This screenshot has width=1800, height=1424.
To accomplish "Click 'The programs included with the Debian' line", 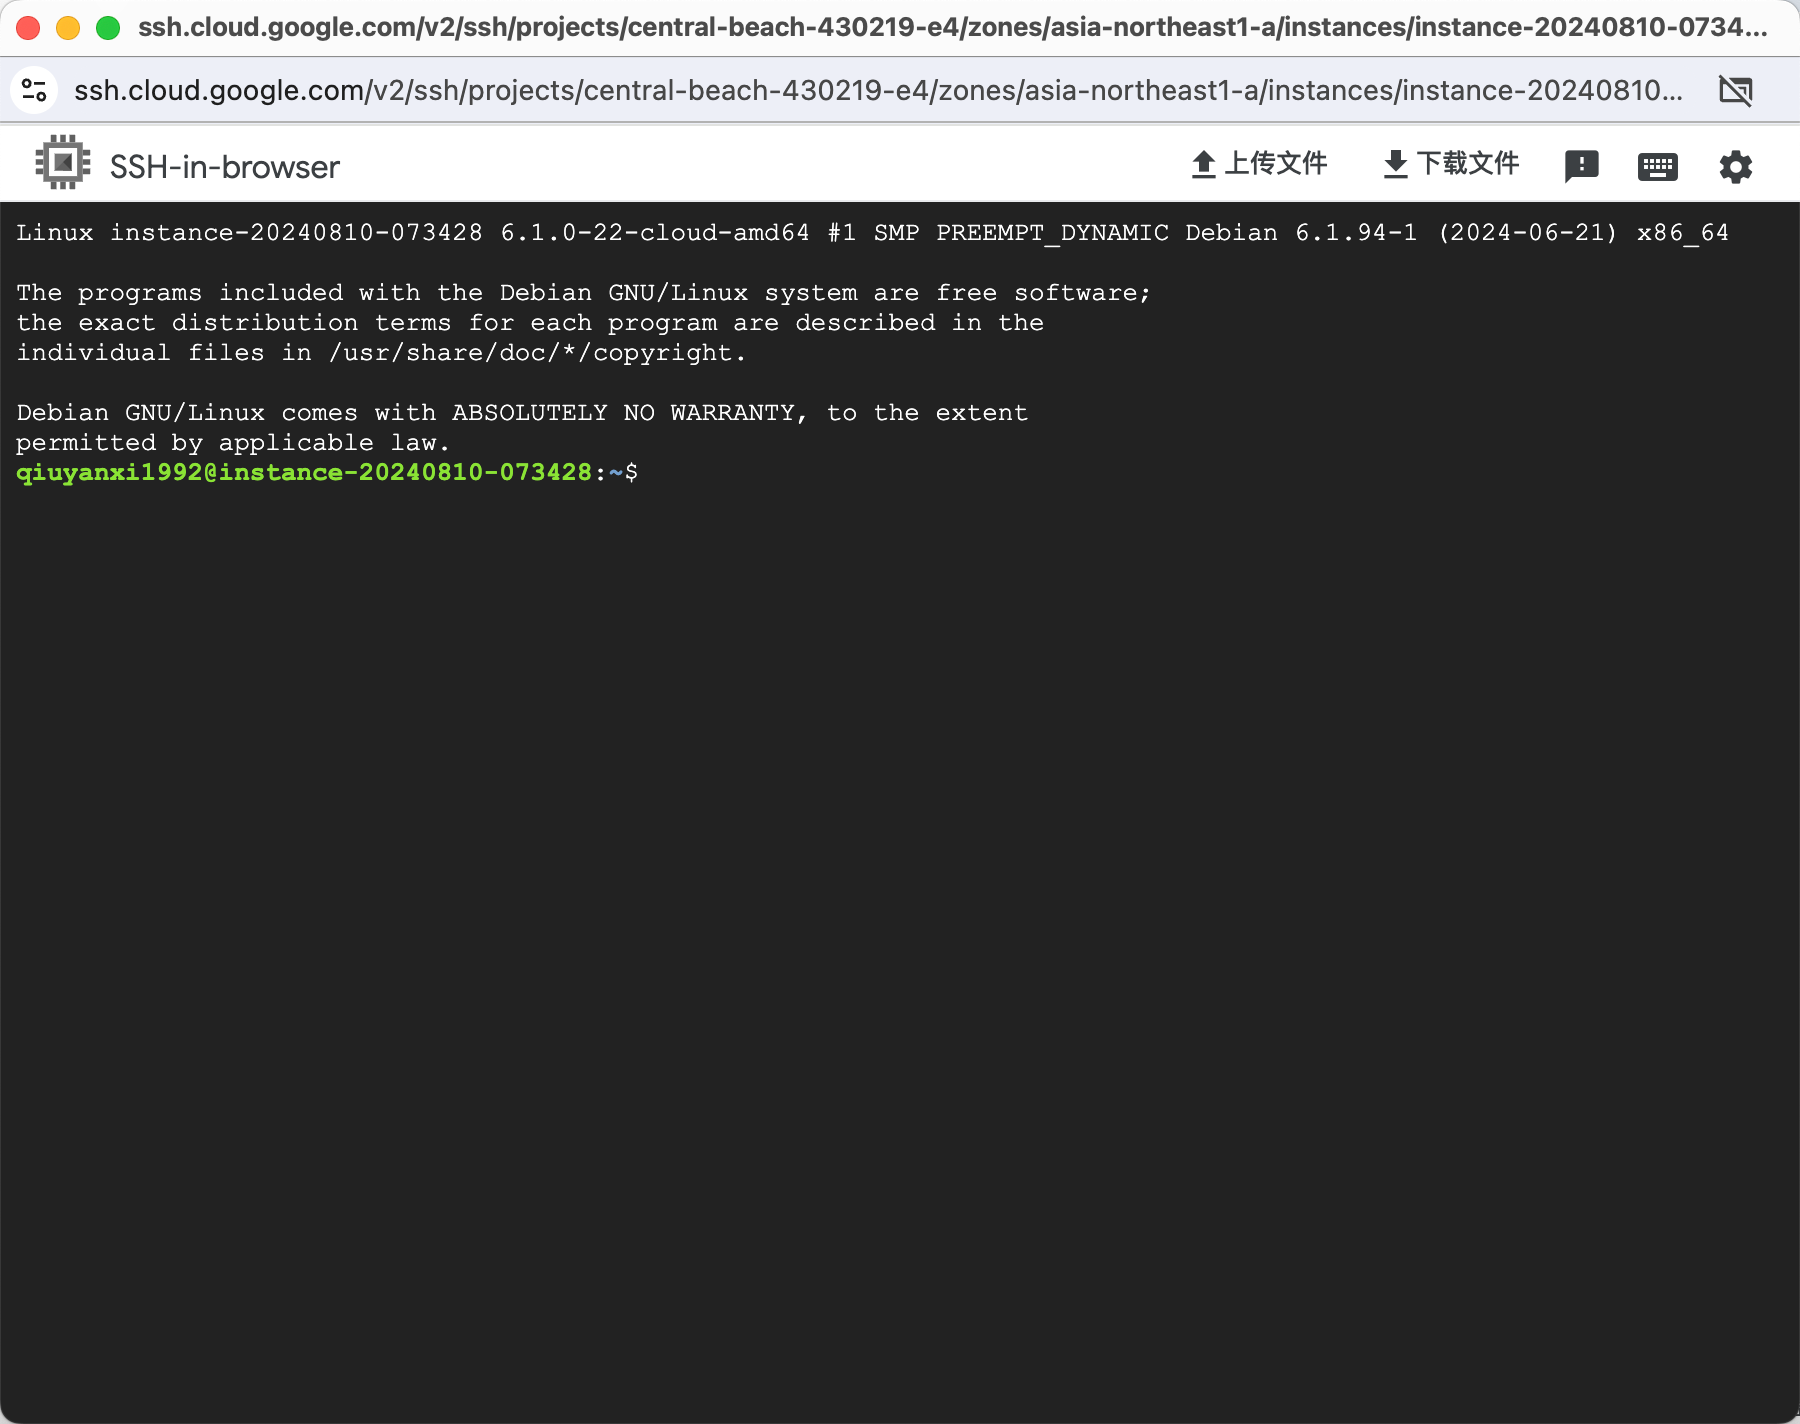I will (x=584, y=293).
